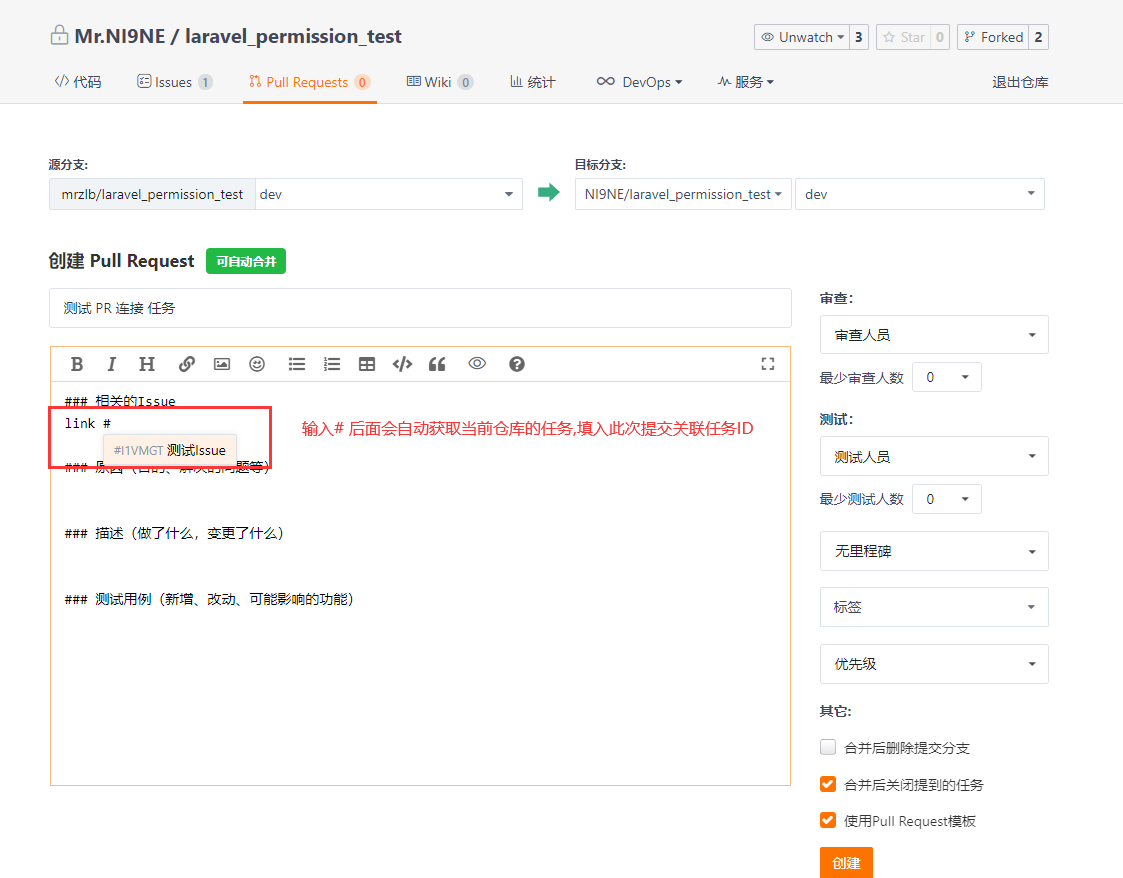Uncheck close mentioned issues after merge
This screenshot has height=878, width=1123.
pos(828,784)
